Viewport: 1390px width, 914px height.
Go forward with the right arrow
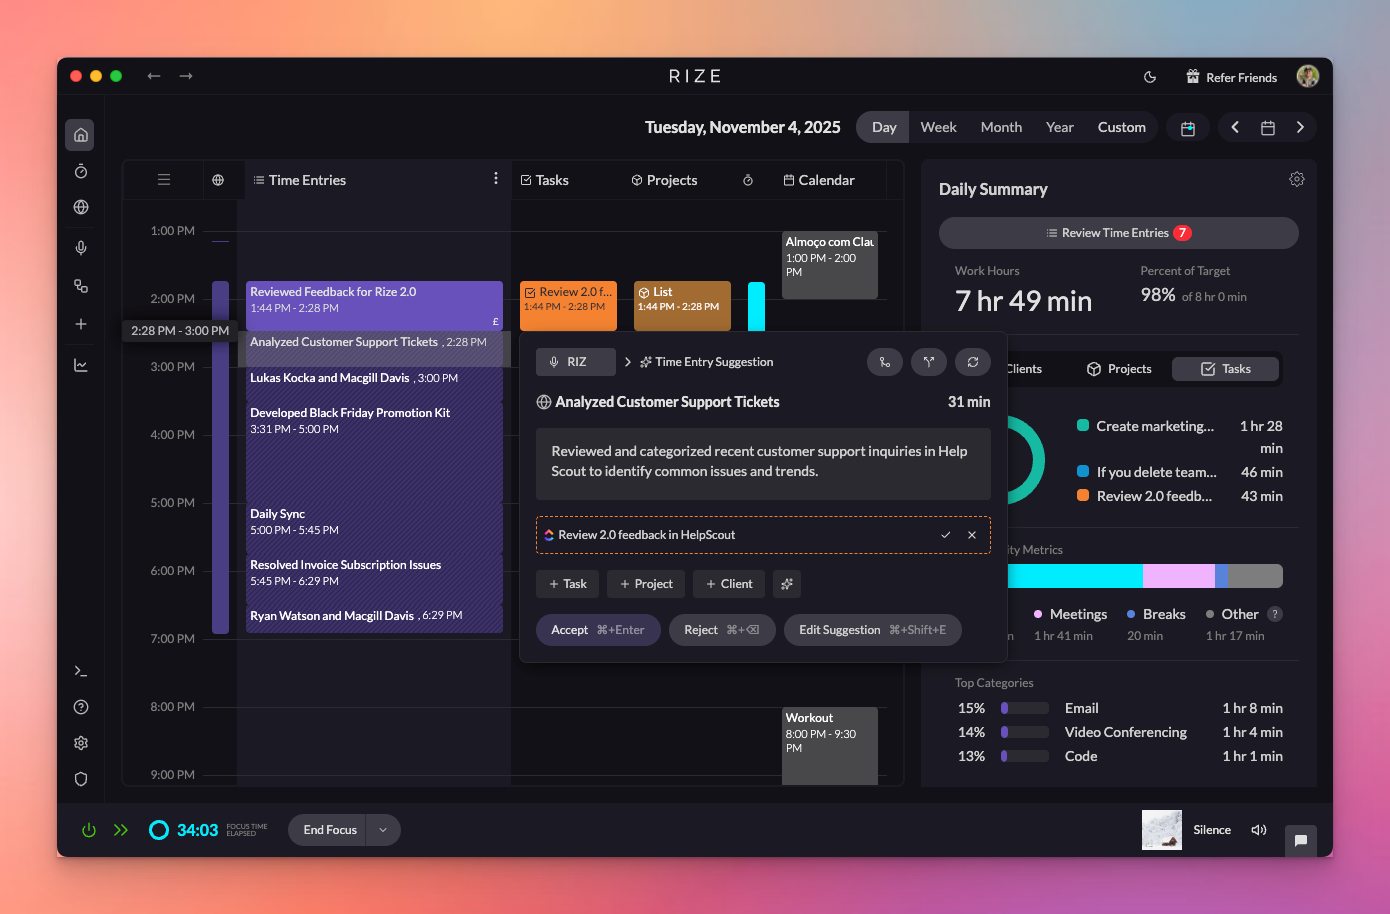tap(186, 76)
